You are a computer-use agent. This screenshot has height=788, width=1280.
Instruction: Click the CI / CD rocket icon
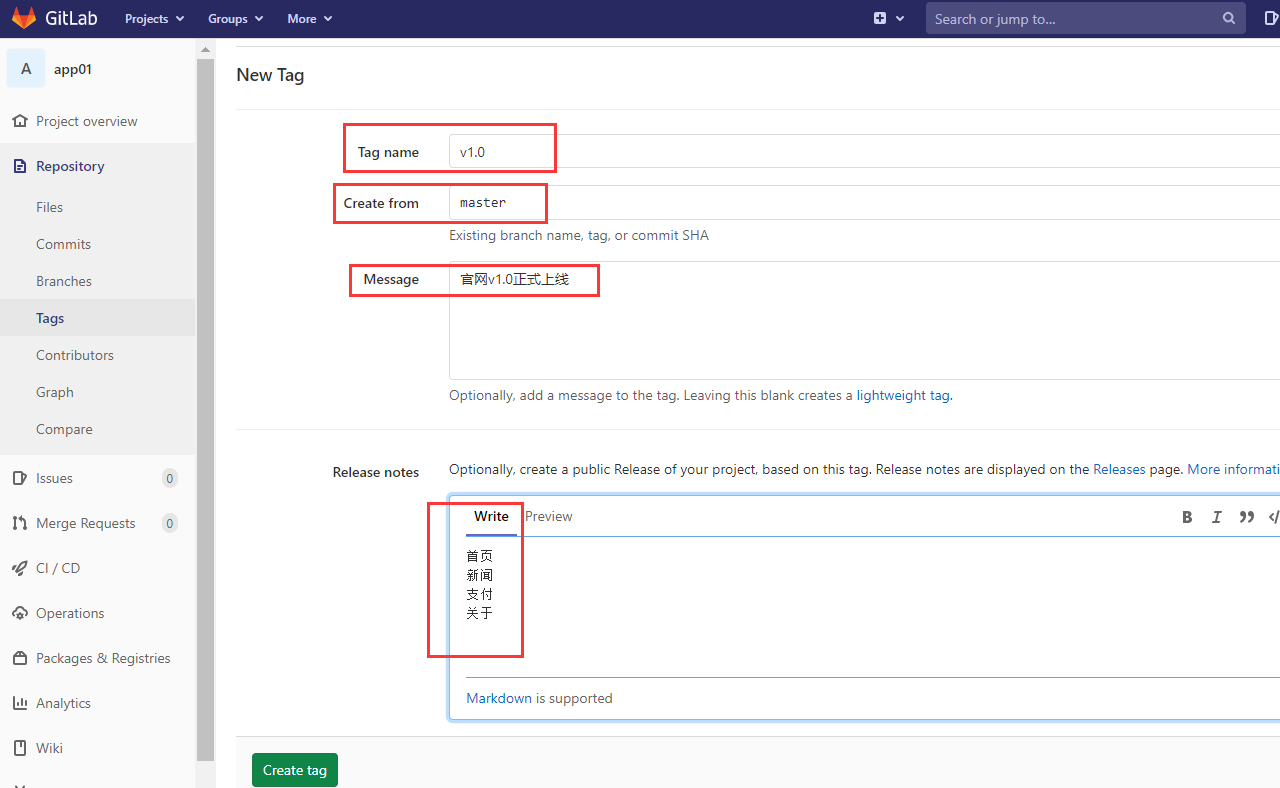click(x=19, y=568)
